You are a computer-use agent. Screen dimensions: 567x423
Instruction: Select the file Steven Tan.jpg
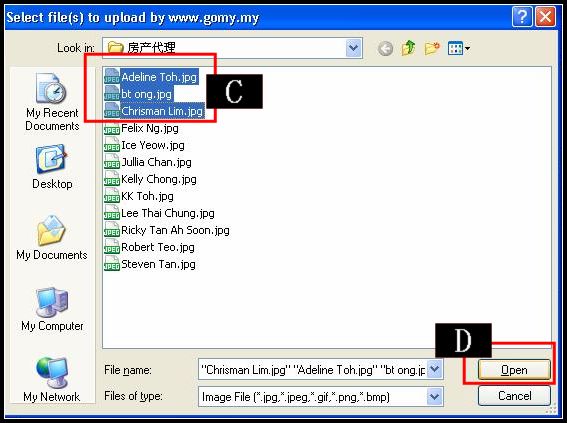click(150, 264)
